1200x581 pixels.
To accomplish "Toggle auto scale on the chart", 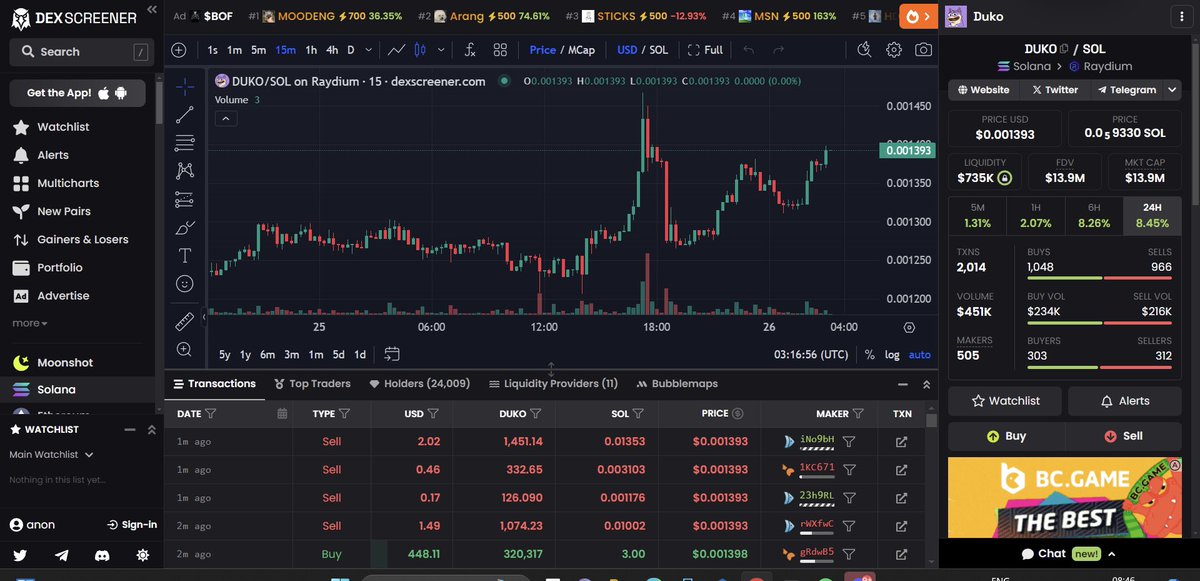I will (920, 354).
